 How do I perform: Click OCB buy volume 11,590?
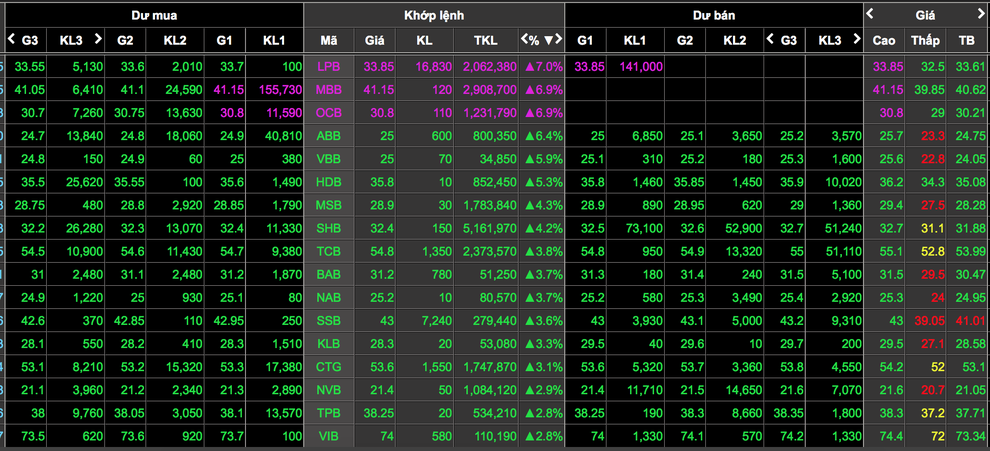click(x=283, y=113)
